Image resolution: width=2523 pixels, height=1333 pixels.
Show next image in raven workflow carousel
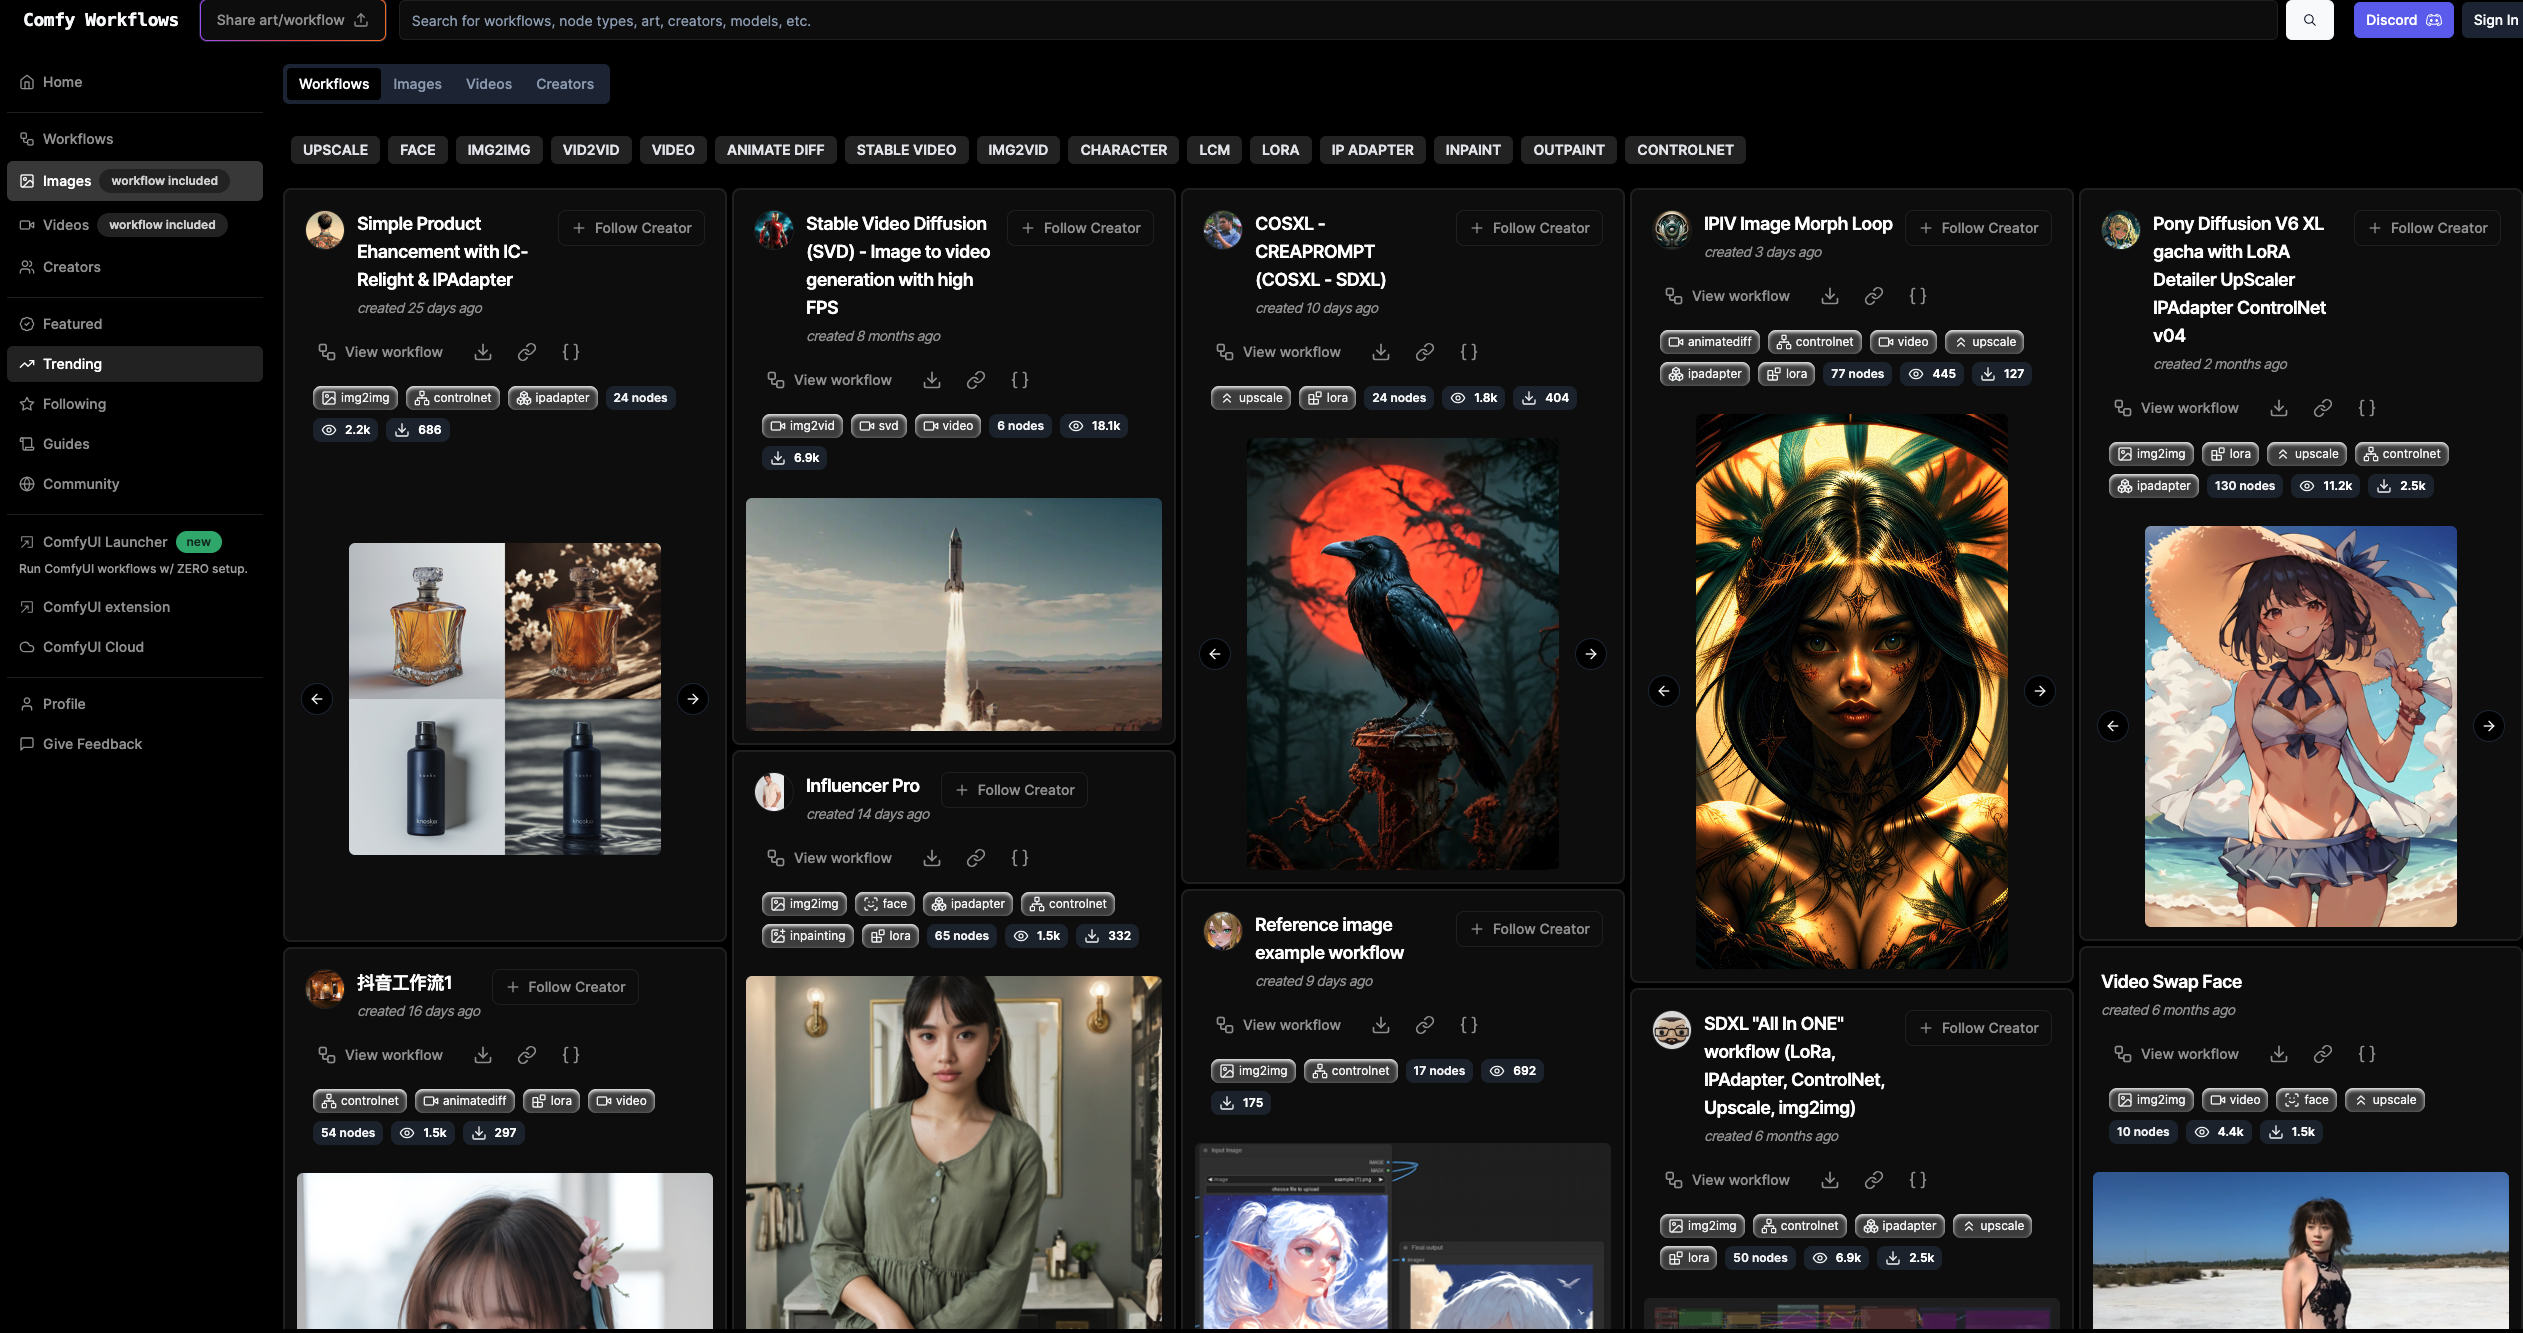[x=1590, y=654]
